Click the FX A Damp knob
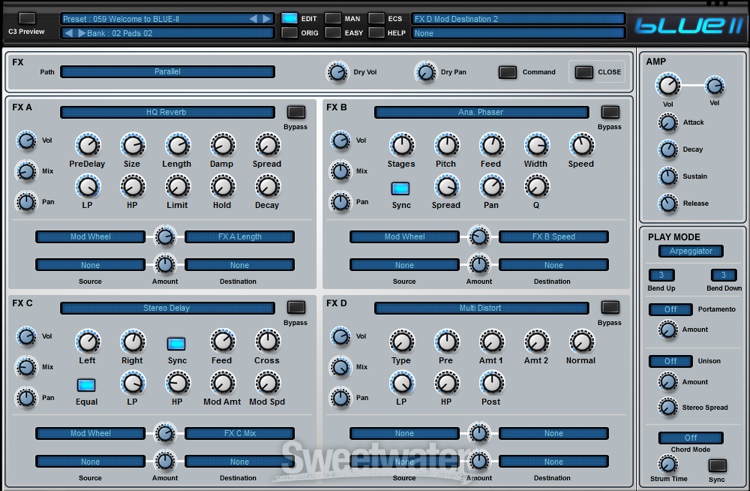Screen dimensions: 750x491 (222, 145)
